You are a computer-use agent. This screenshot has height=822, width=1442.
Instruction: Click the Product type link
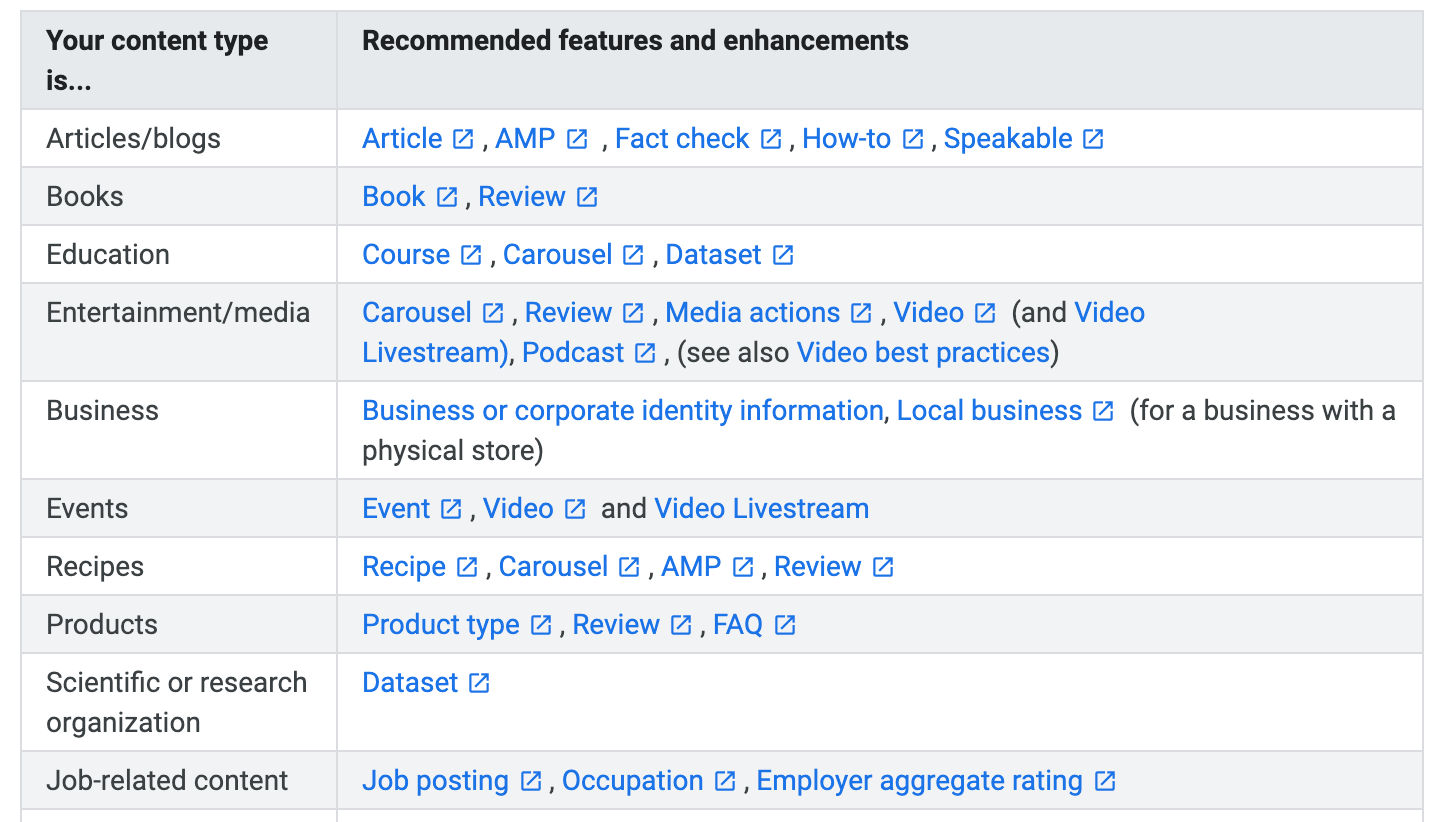441,625
